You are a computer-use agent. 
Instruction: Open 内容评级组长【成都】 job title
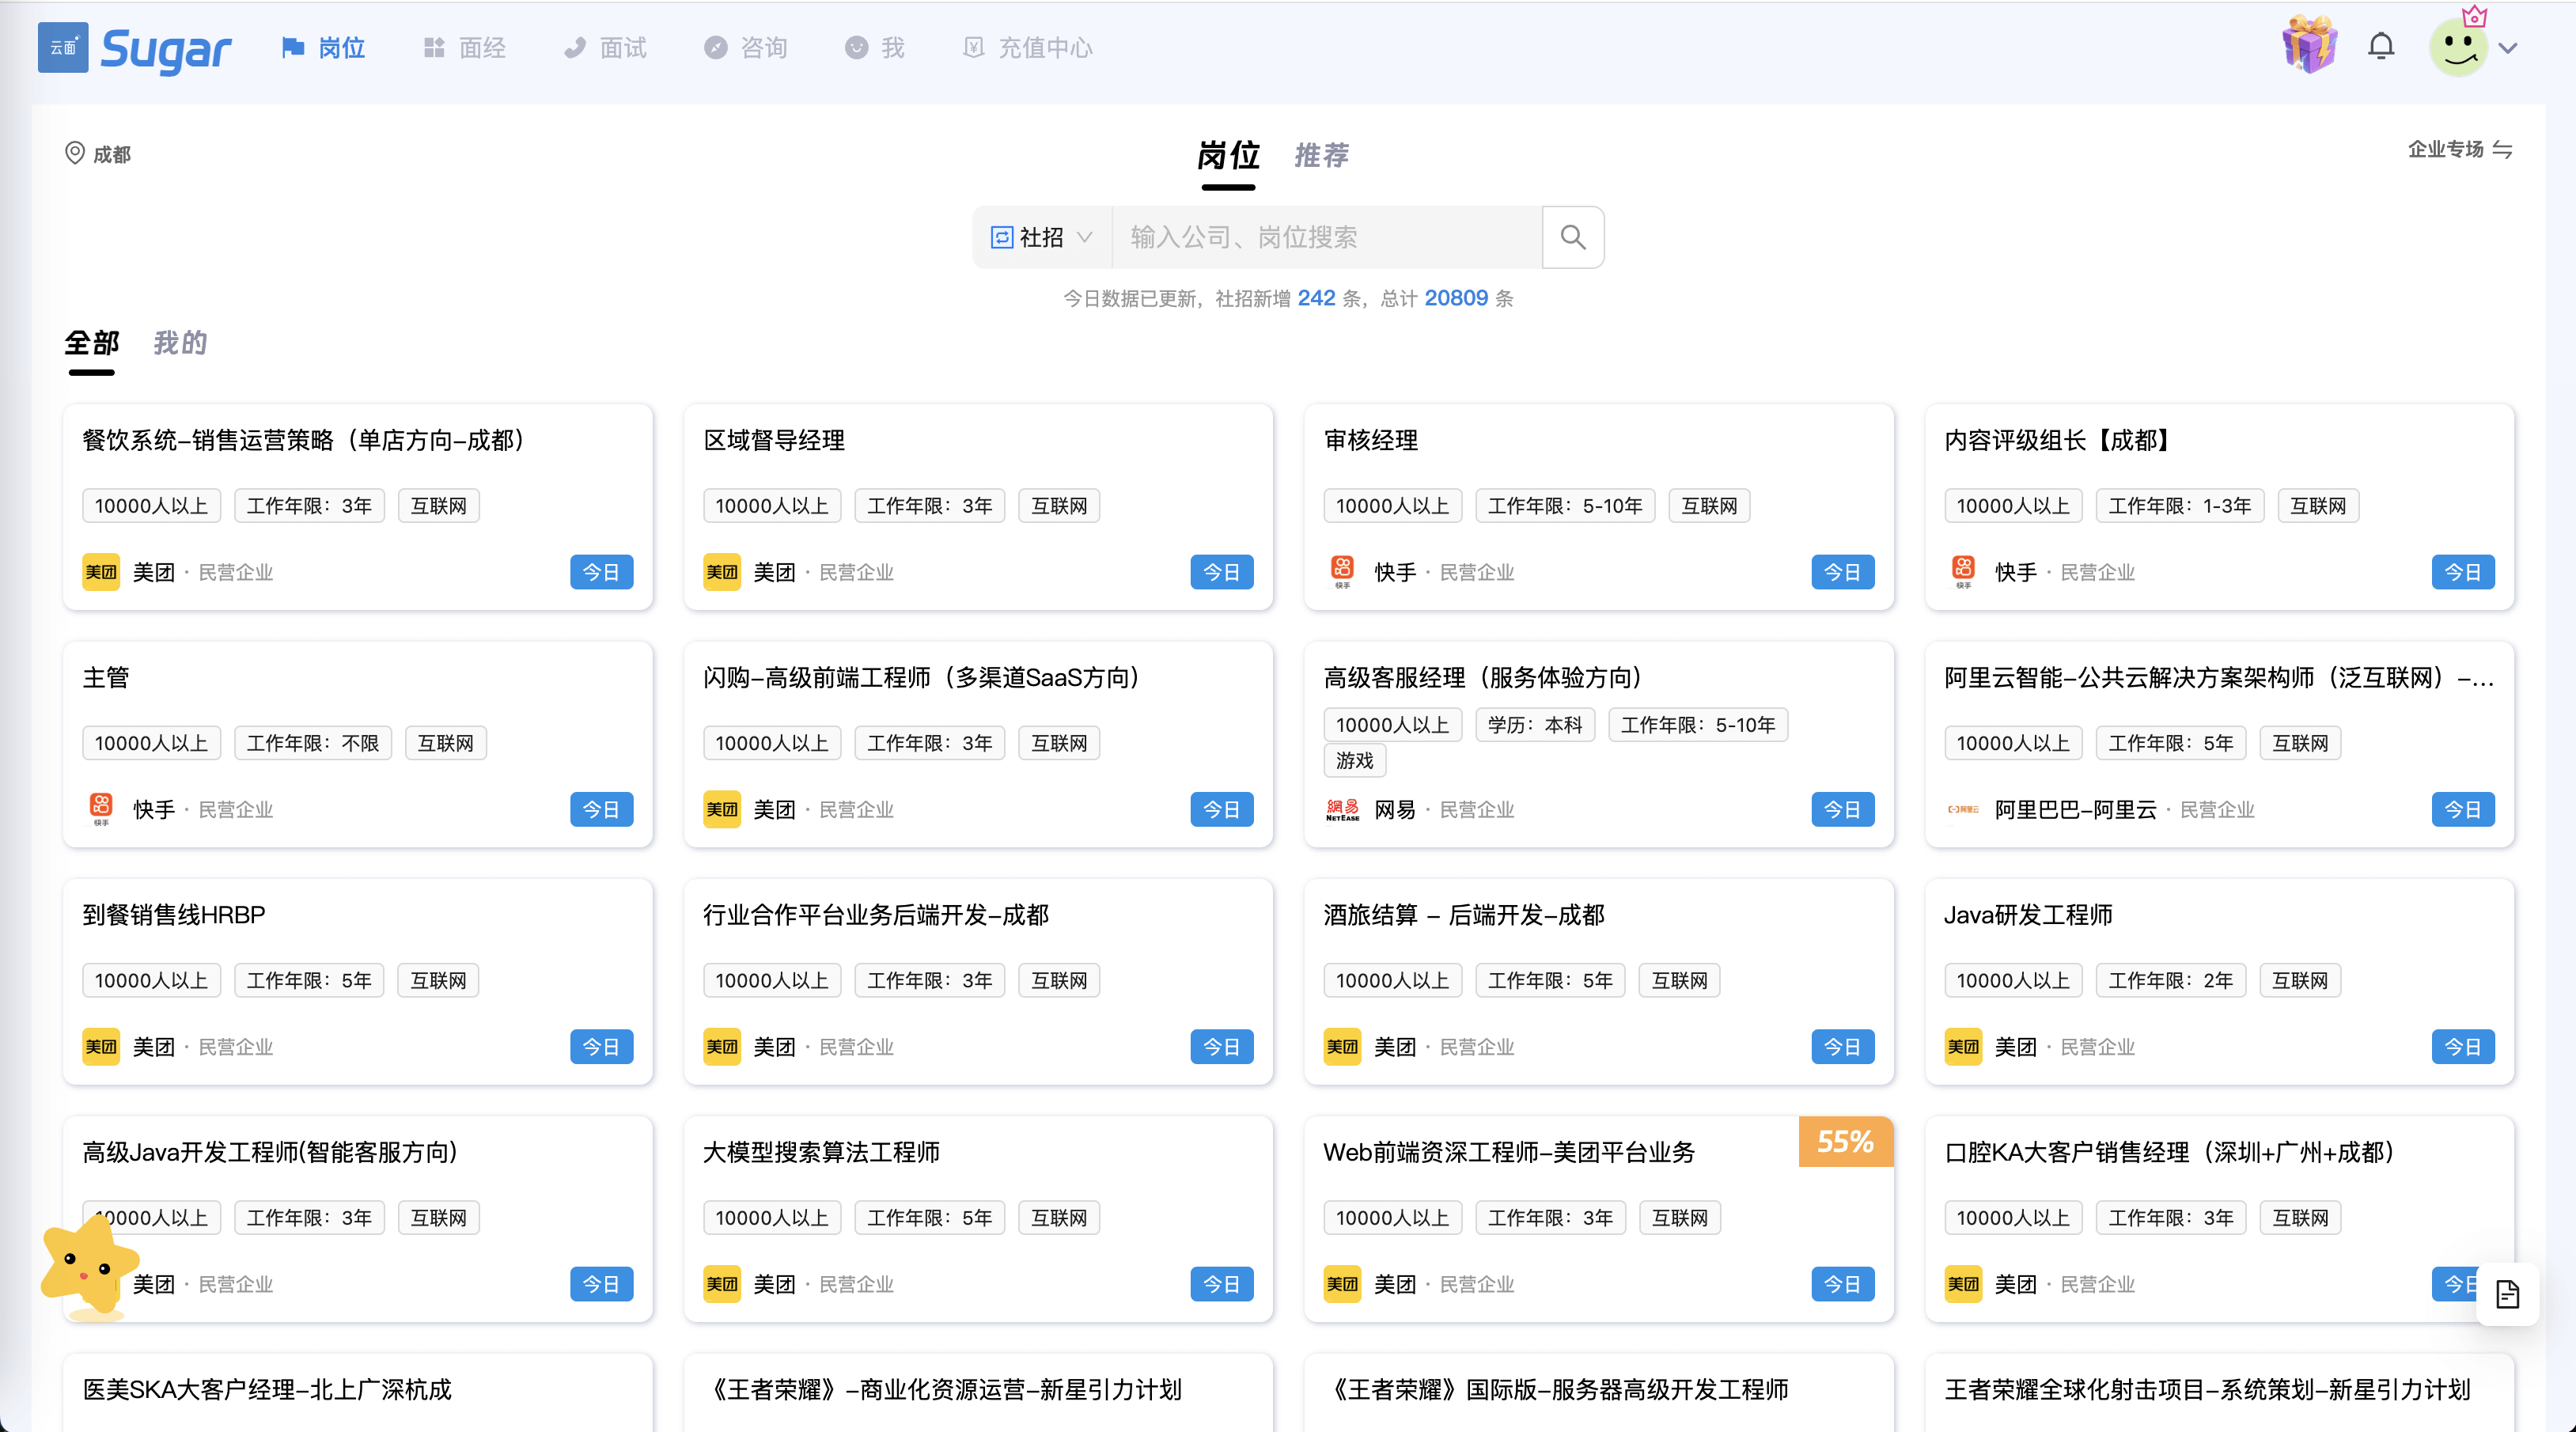click(x=2062, y=440)
